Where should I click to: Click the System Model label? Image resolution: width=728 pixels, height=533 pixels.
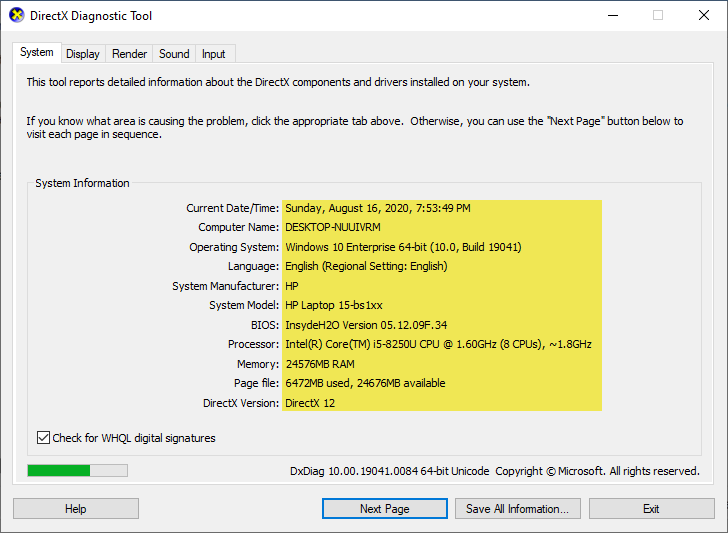tap(244, 306)
